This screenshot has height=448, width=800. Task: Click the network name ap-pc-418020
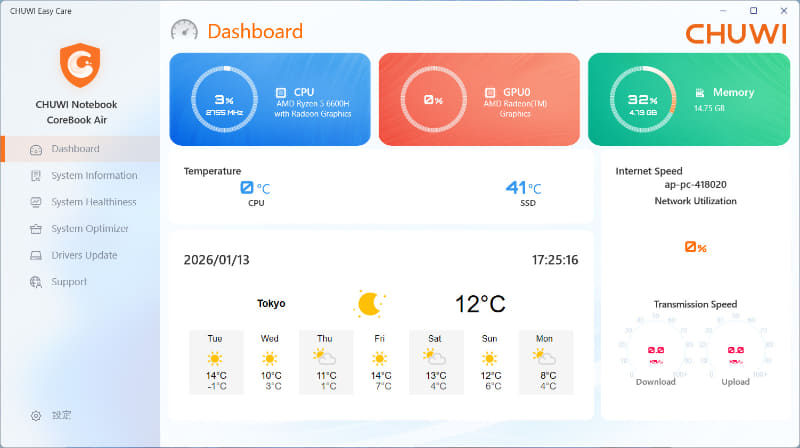click(x=695, y=185)
